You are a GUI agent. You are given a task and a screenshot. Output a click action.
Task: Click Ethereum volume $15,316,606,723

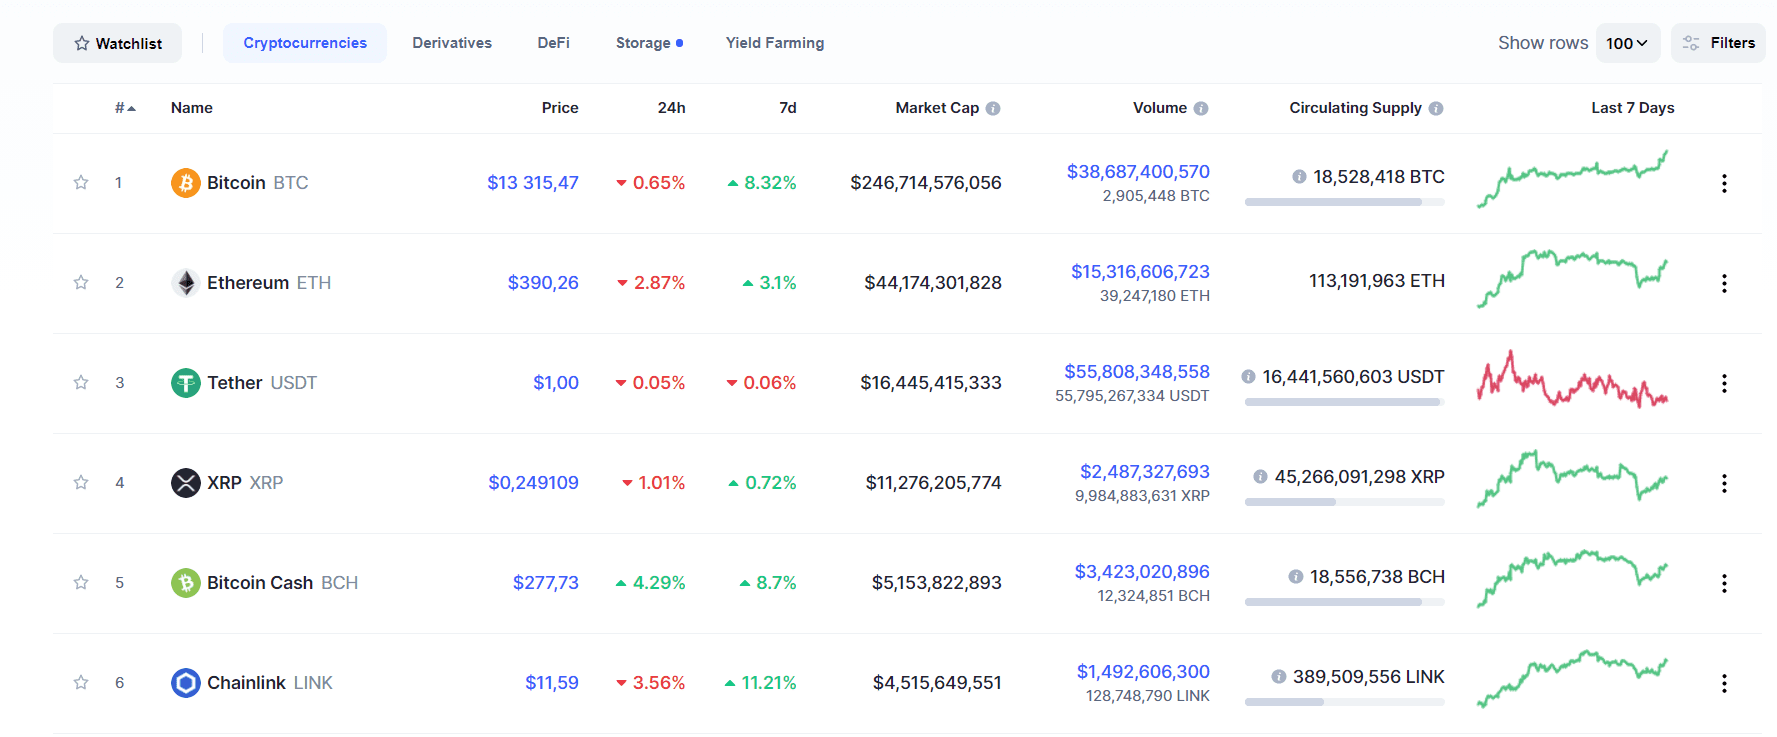[1140, 272]
